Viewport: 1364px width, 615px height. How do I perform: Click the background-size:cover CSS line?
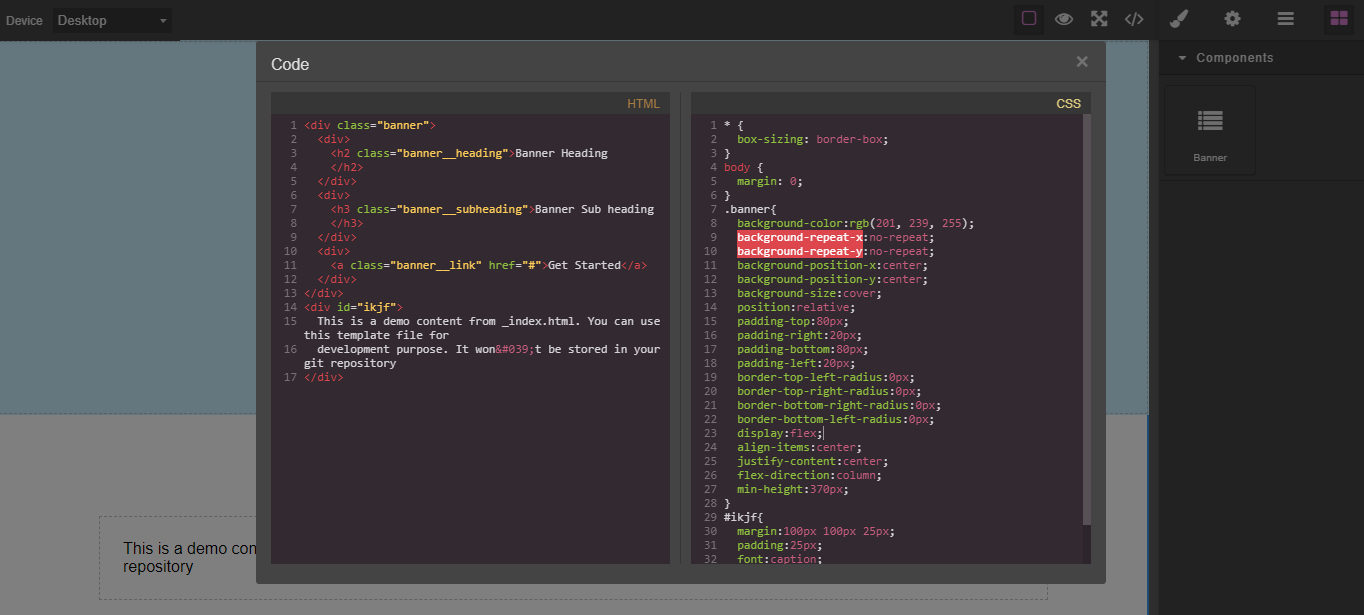click(x=809, y=294)
